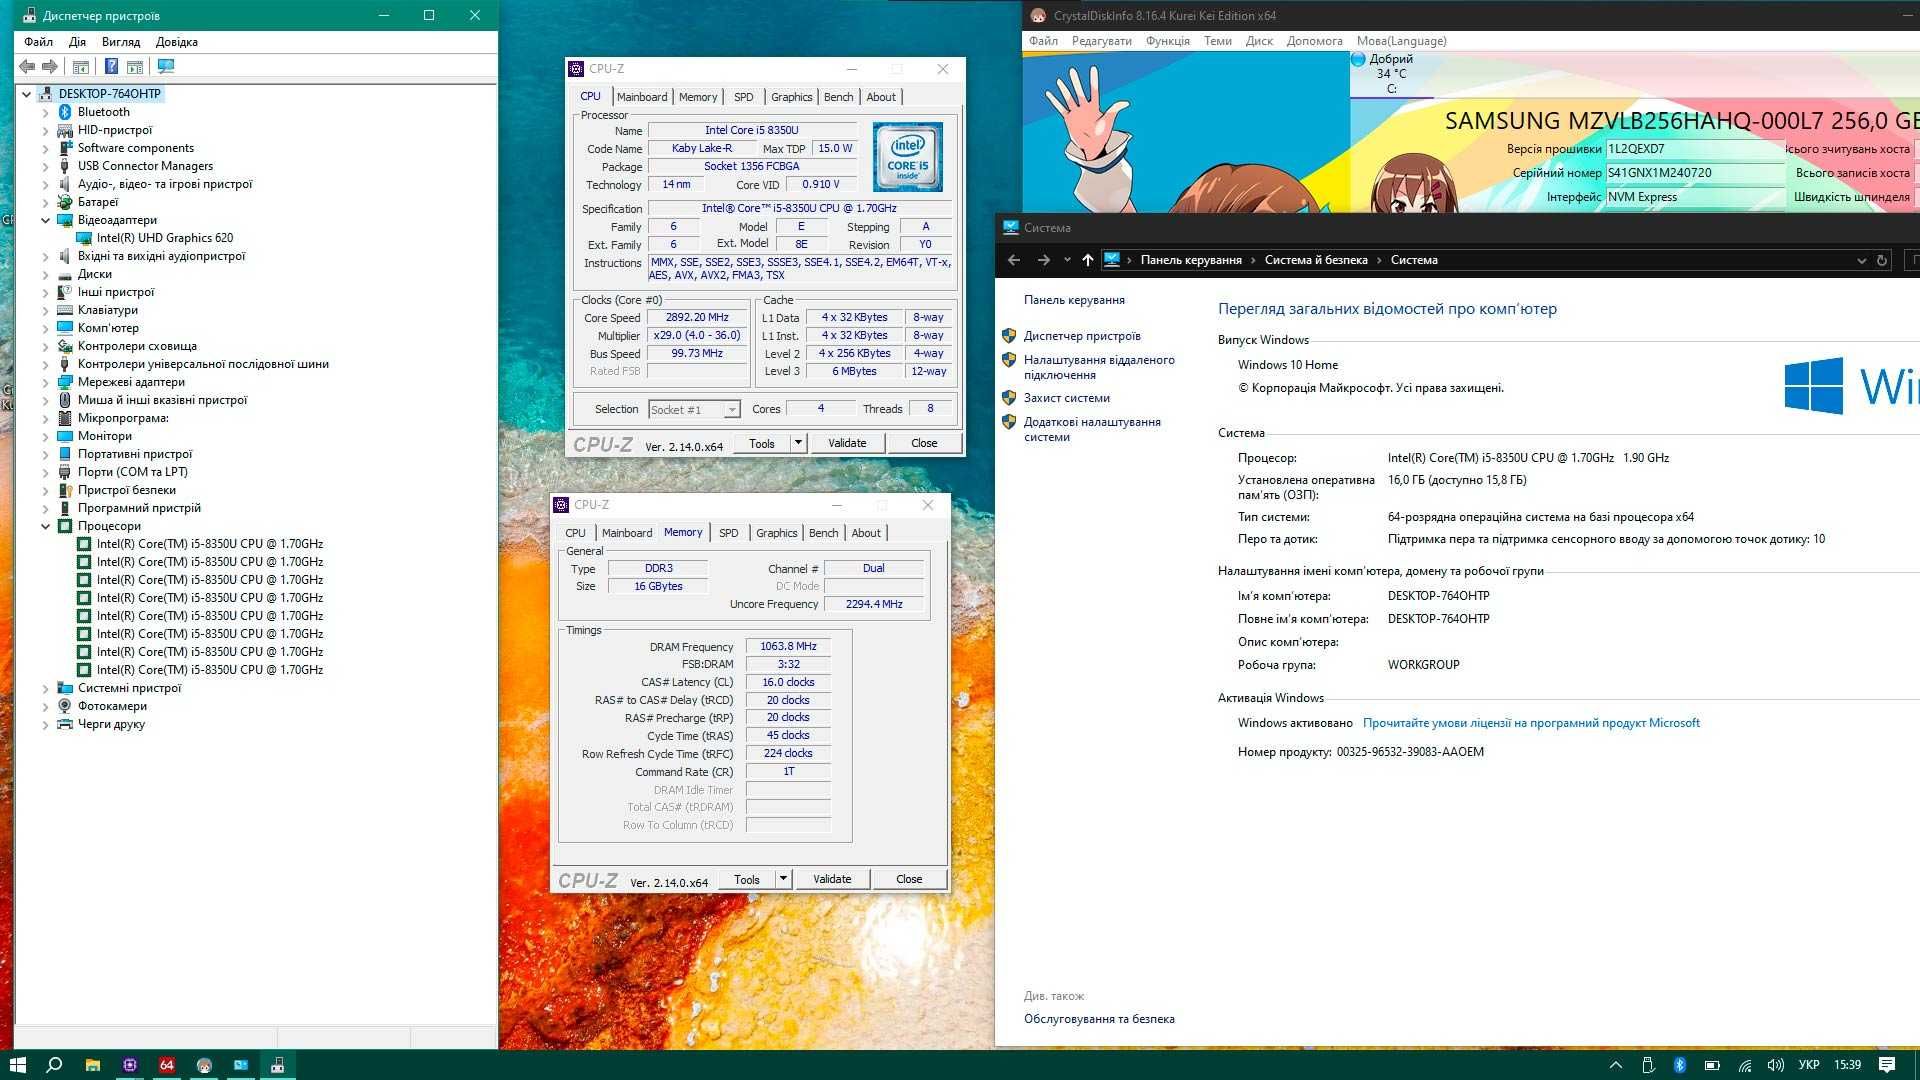Click the up arrow in Система window navigation
This screenshot has width=1920, height=1080.
(x=1087, y=260)
